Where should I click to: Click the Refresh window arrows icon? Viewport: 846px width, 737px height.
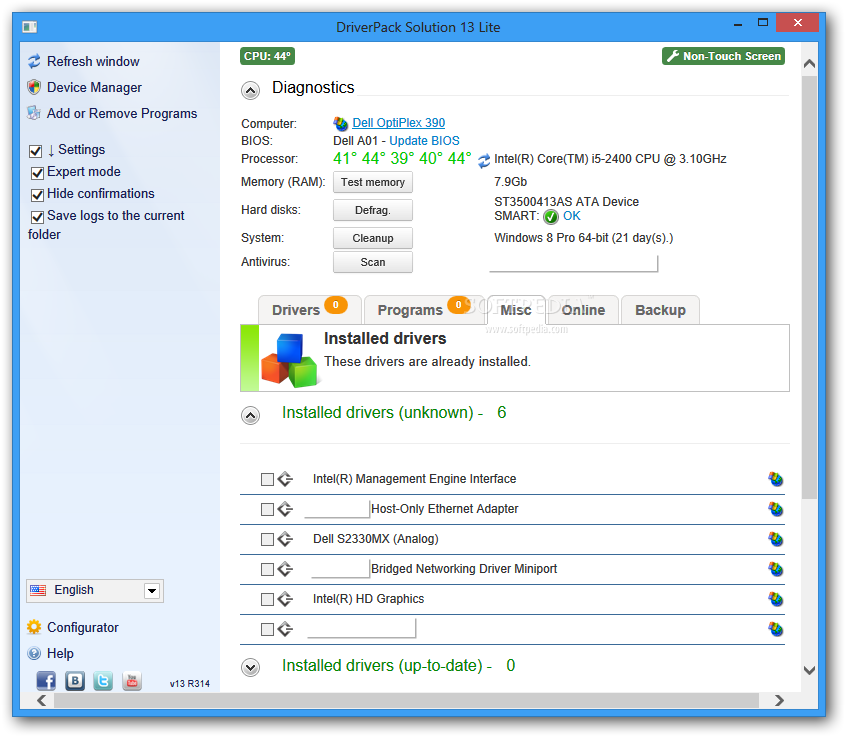click(x=35, y=62)
